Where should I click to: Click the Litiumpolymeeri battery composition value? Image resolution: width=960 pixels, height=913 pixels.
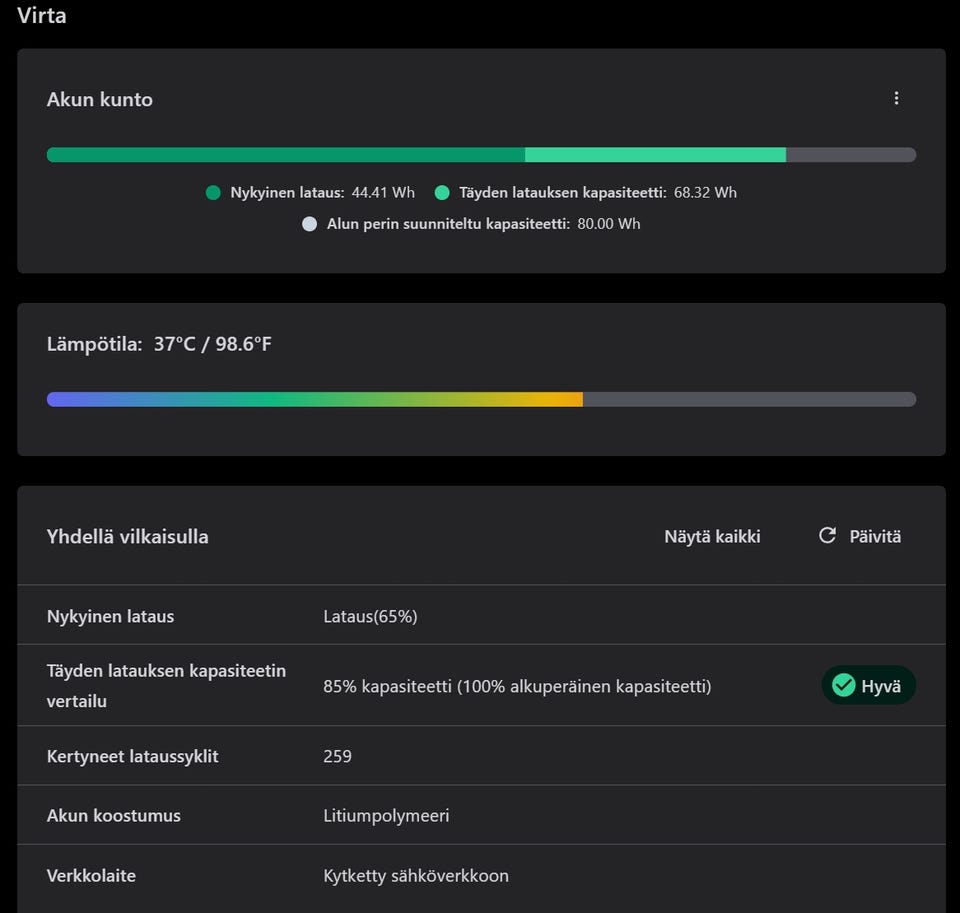(x=386, y=816)
